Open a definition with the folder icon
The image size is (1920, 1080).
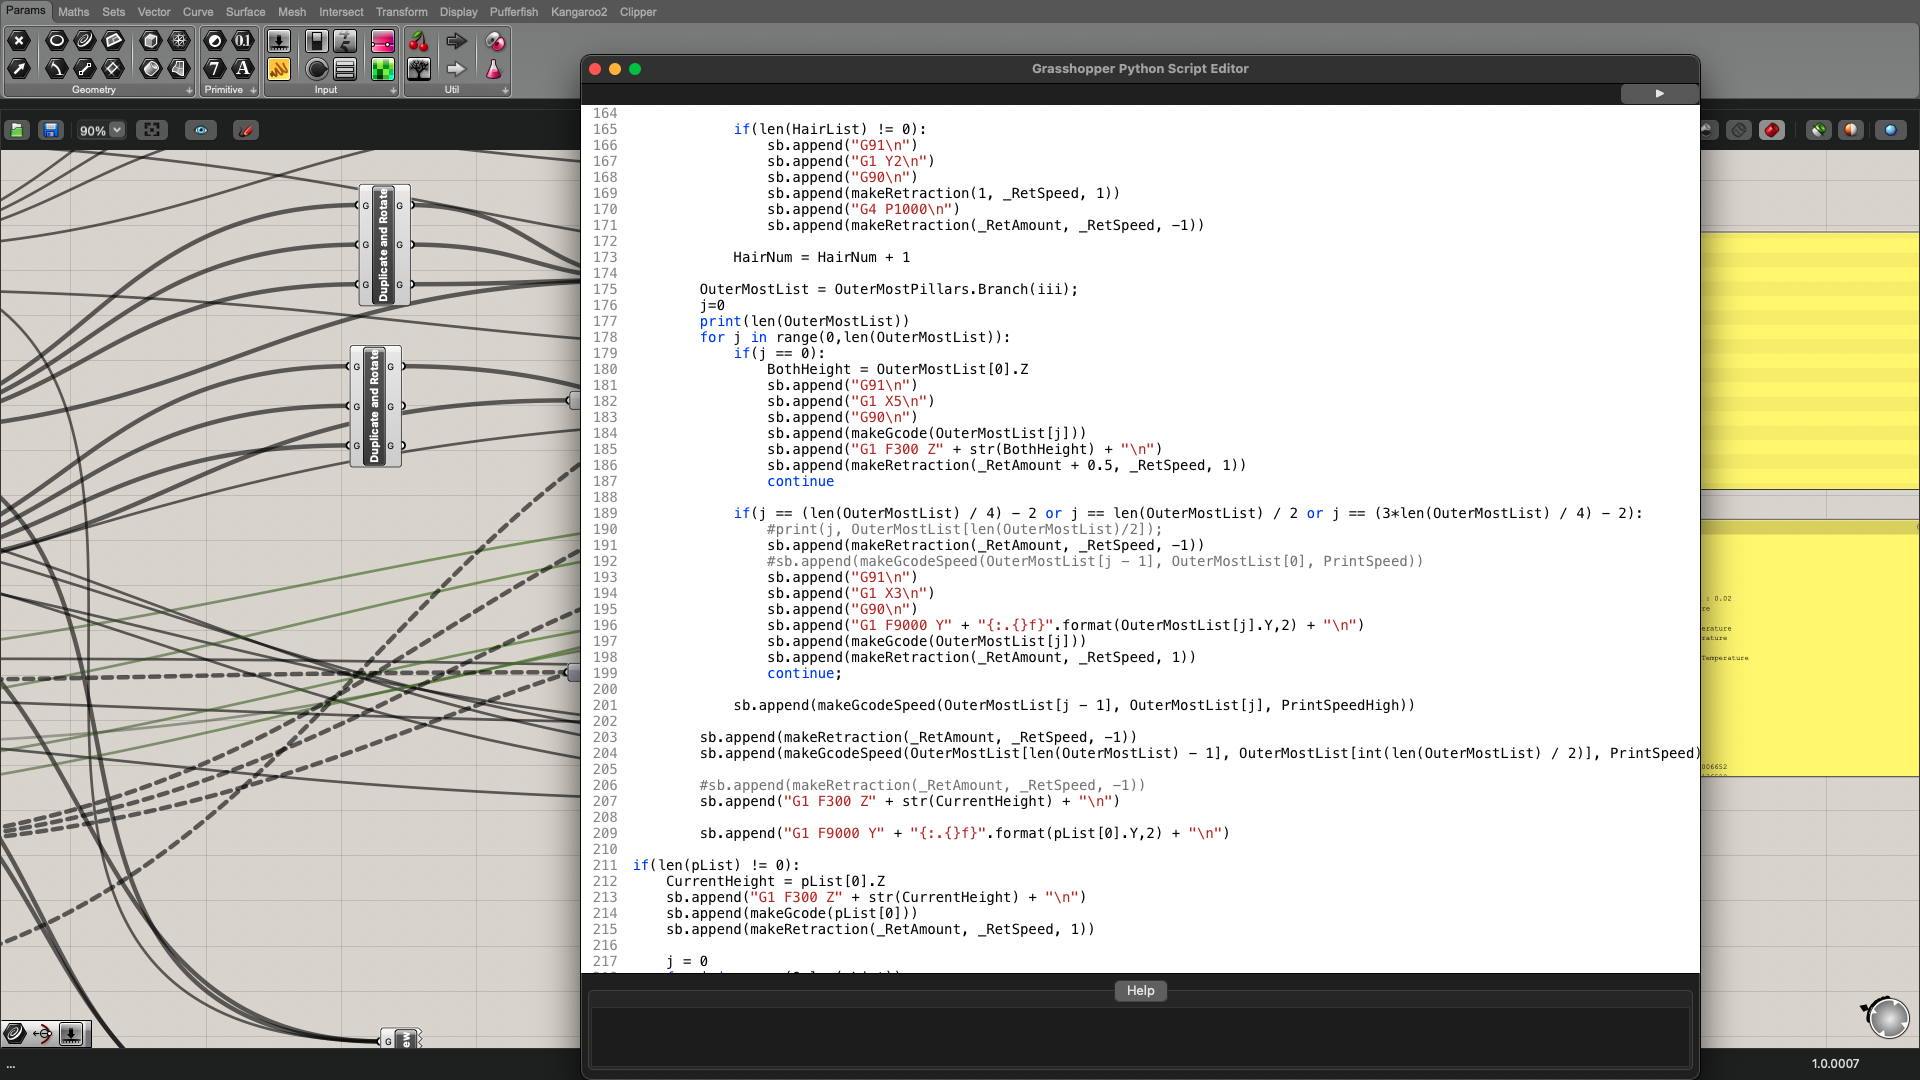point(17,130)
